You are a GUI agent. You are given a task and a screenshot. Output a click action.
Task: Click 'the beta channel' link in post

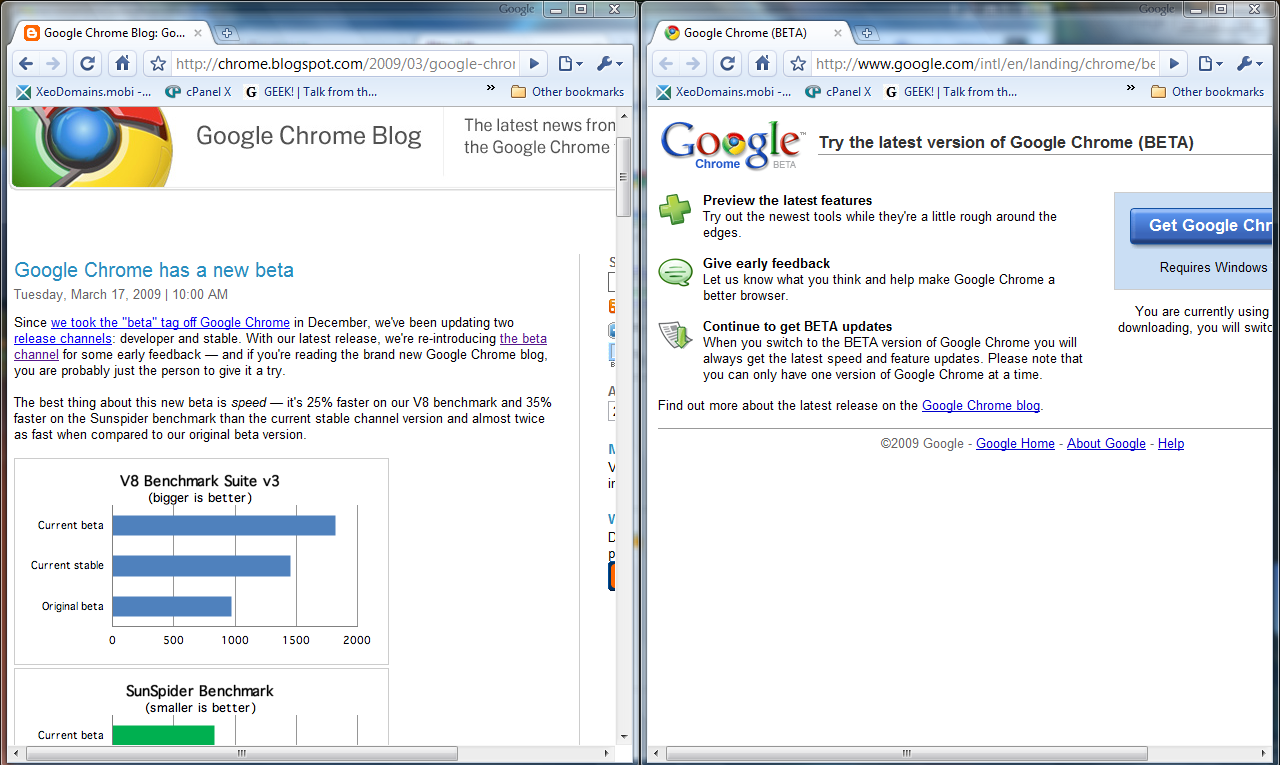(523, 339)
